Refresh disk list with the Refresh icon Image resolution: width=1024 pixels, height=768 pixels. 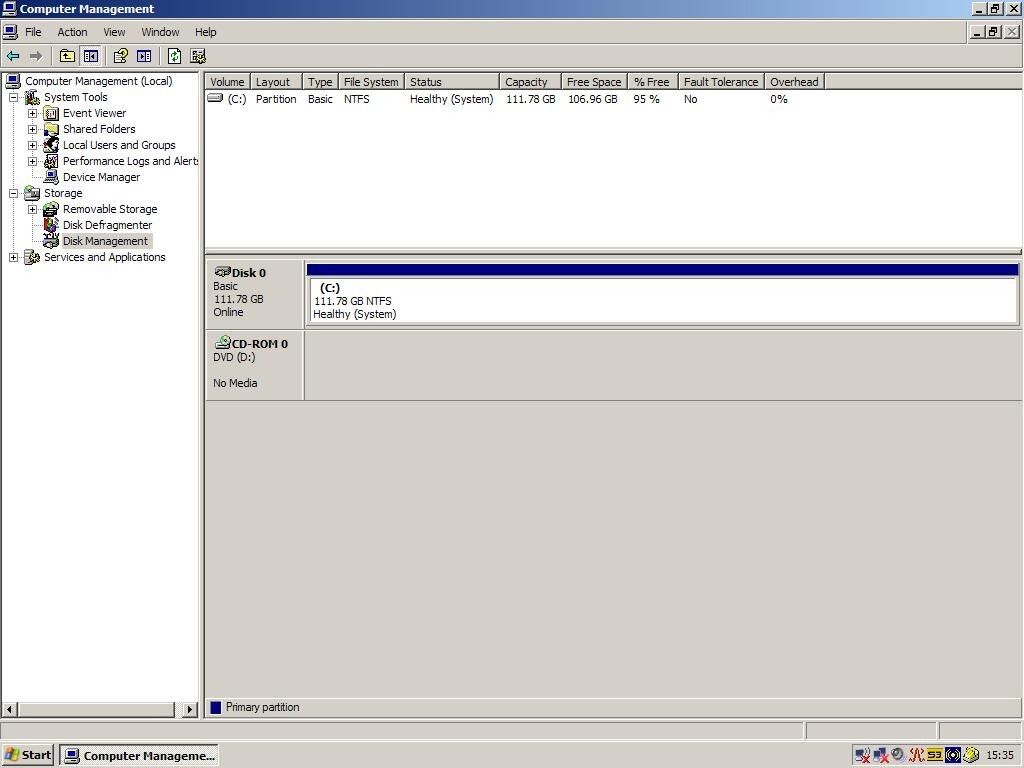pos(174,56)
